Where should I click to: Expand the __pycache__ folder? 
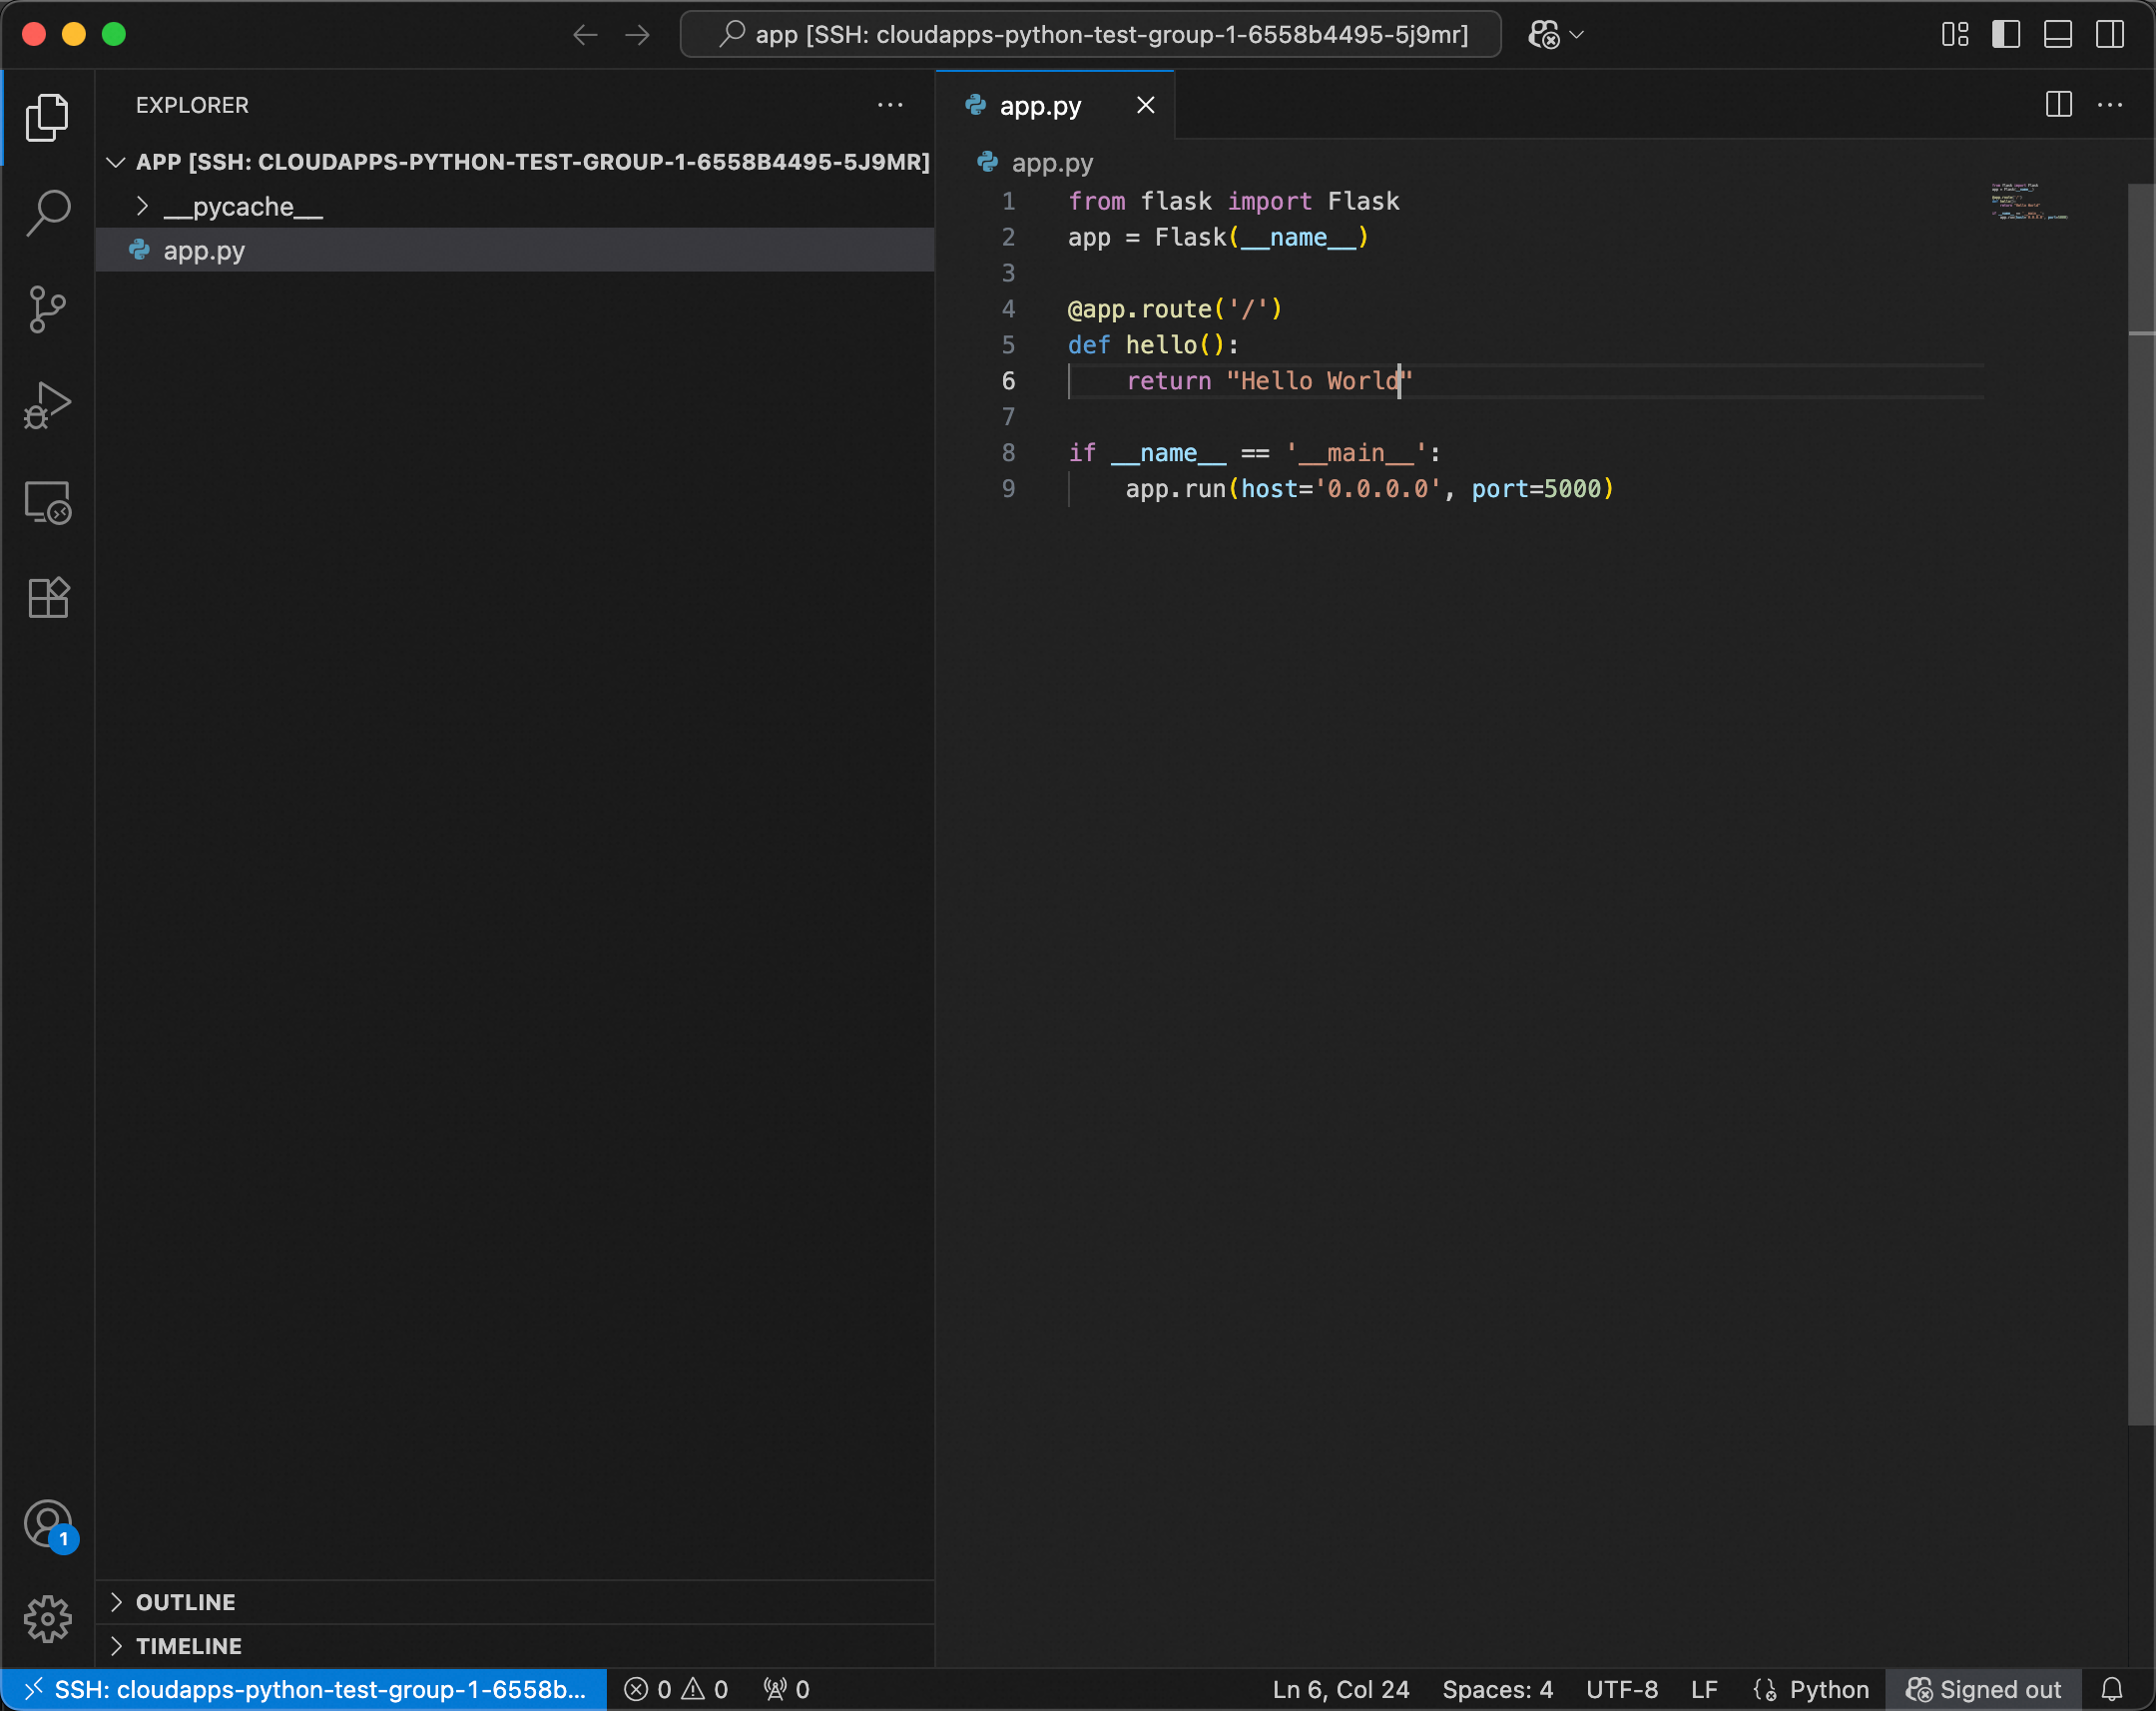point(243,207)
